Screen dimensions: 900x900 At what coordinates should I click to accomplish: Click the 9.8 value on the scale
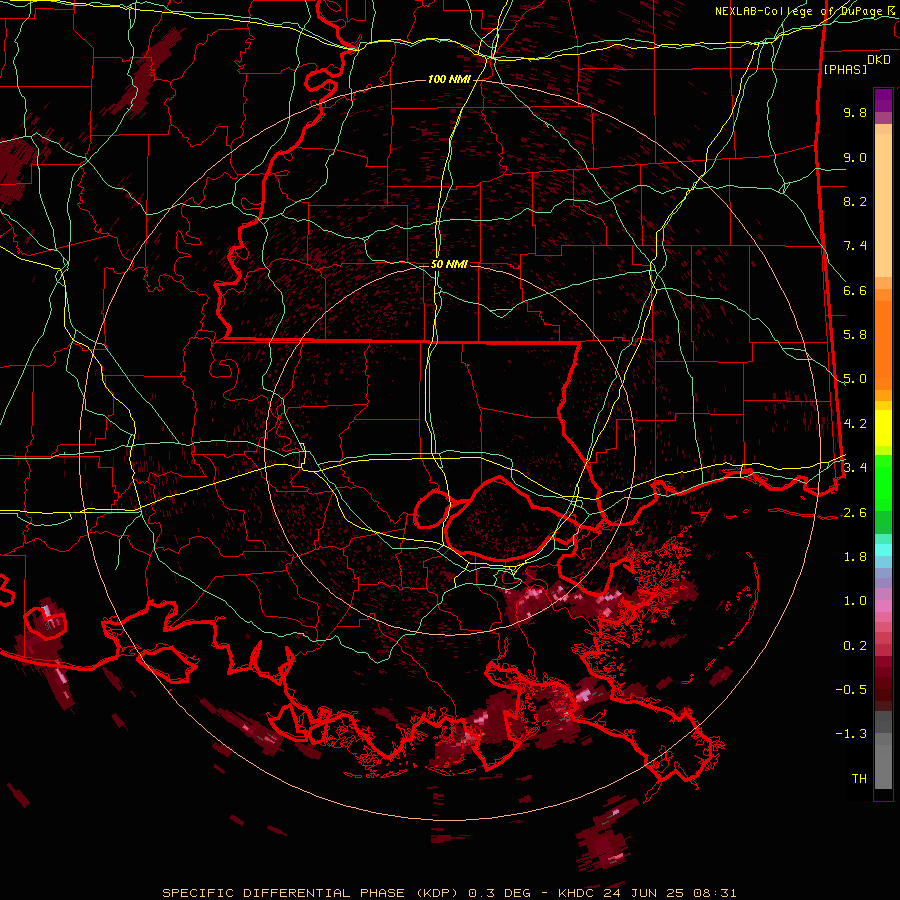[x=855, y=112]
